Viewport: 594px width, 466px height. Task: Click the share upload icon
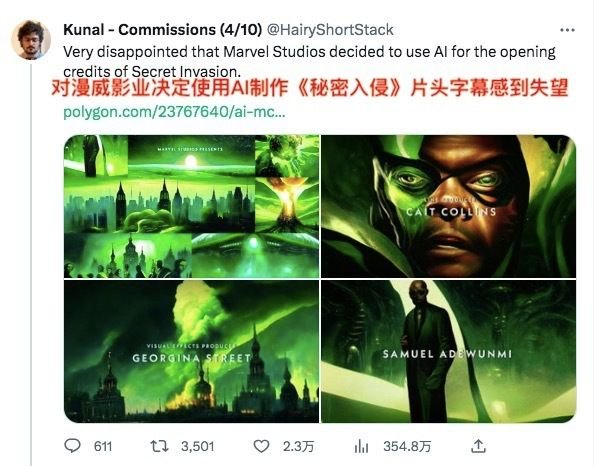(x=478, y=446)
